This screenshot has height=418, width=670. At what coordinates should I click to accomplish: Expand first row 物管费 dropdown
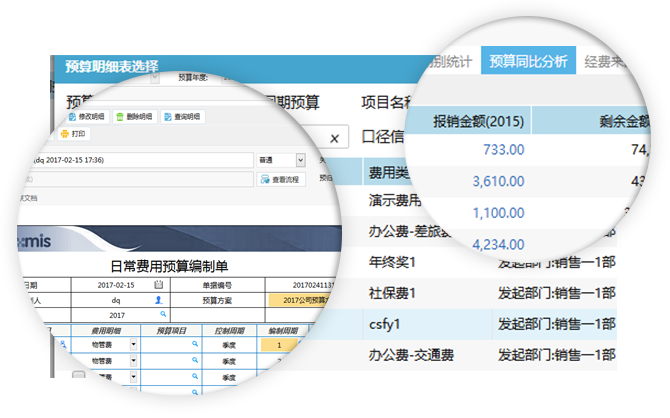(x=133, y=344)
